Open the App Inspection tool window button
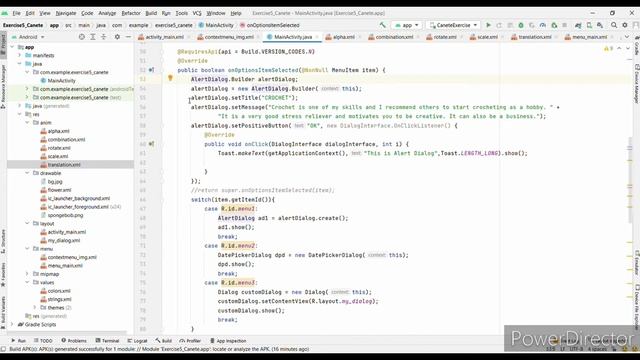 pyautogui.click(x=228, y=340)
